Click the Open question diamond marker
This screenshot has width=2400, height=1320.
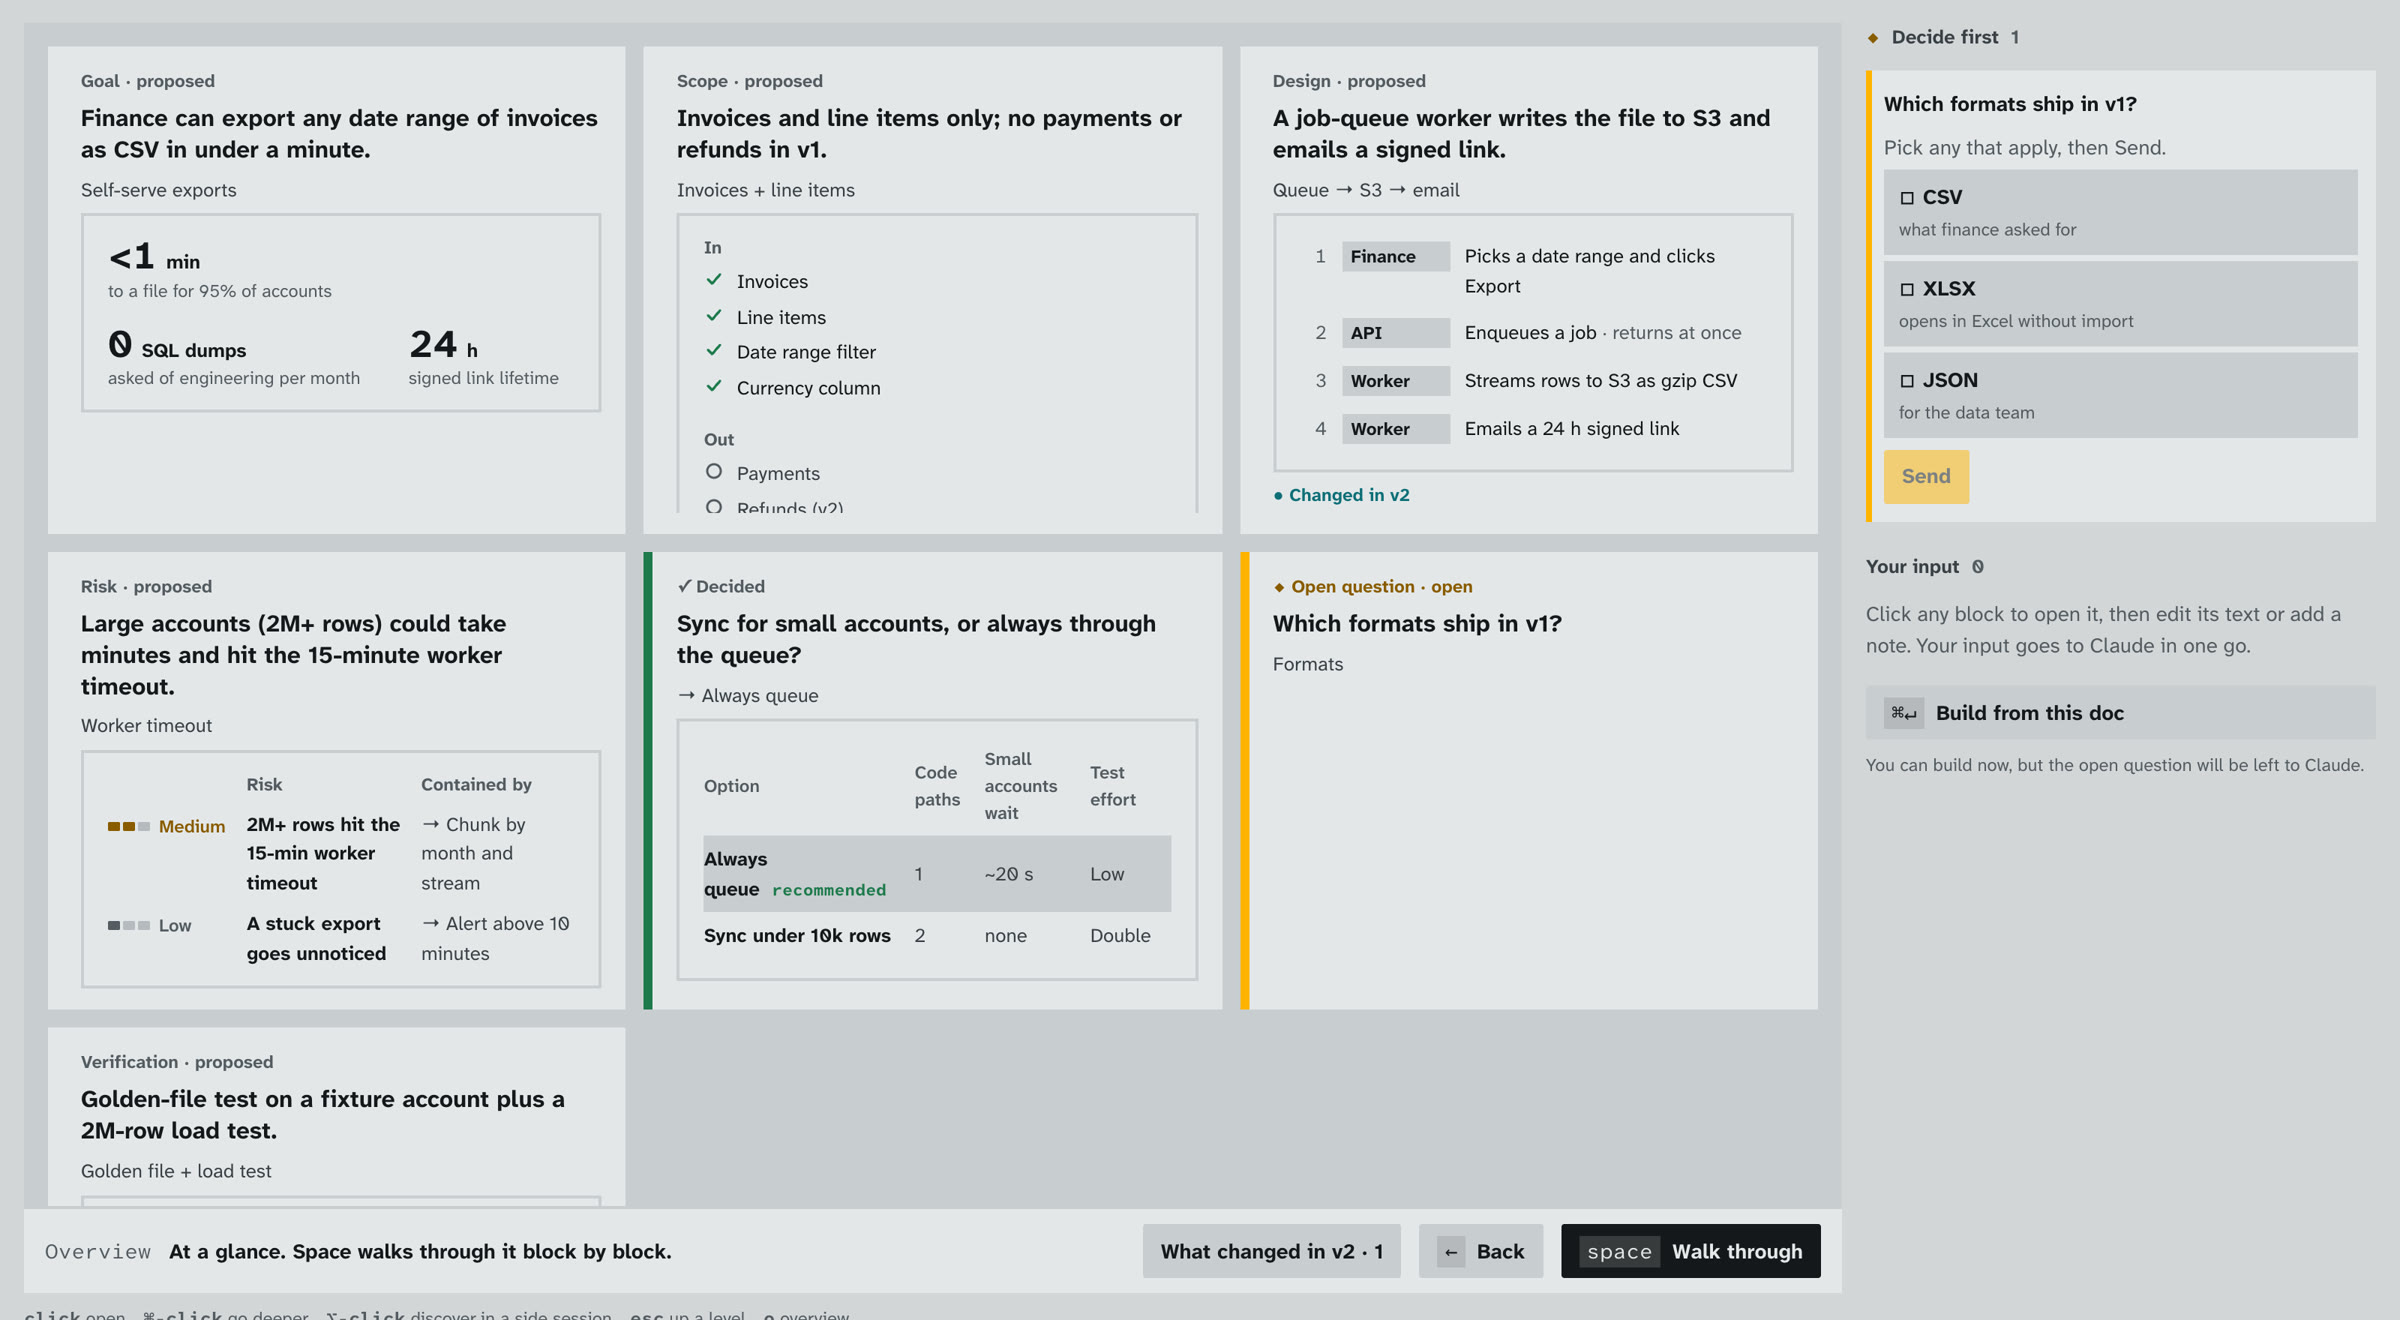(x=1278, y=587)
